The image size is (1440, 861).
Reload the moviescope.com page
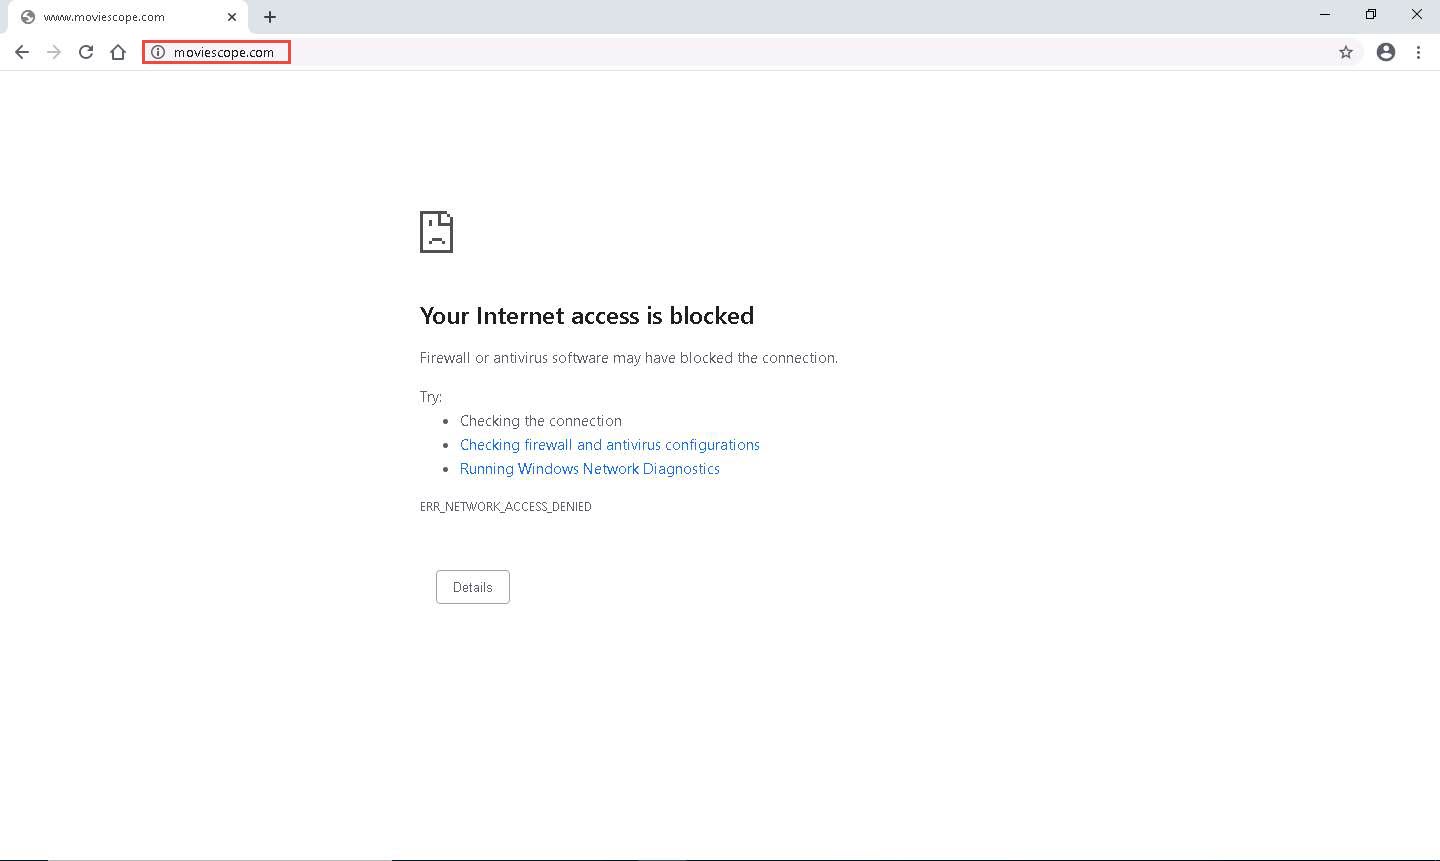tap(86, 52)
